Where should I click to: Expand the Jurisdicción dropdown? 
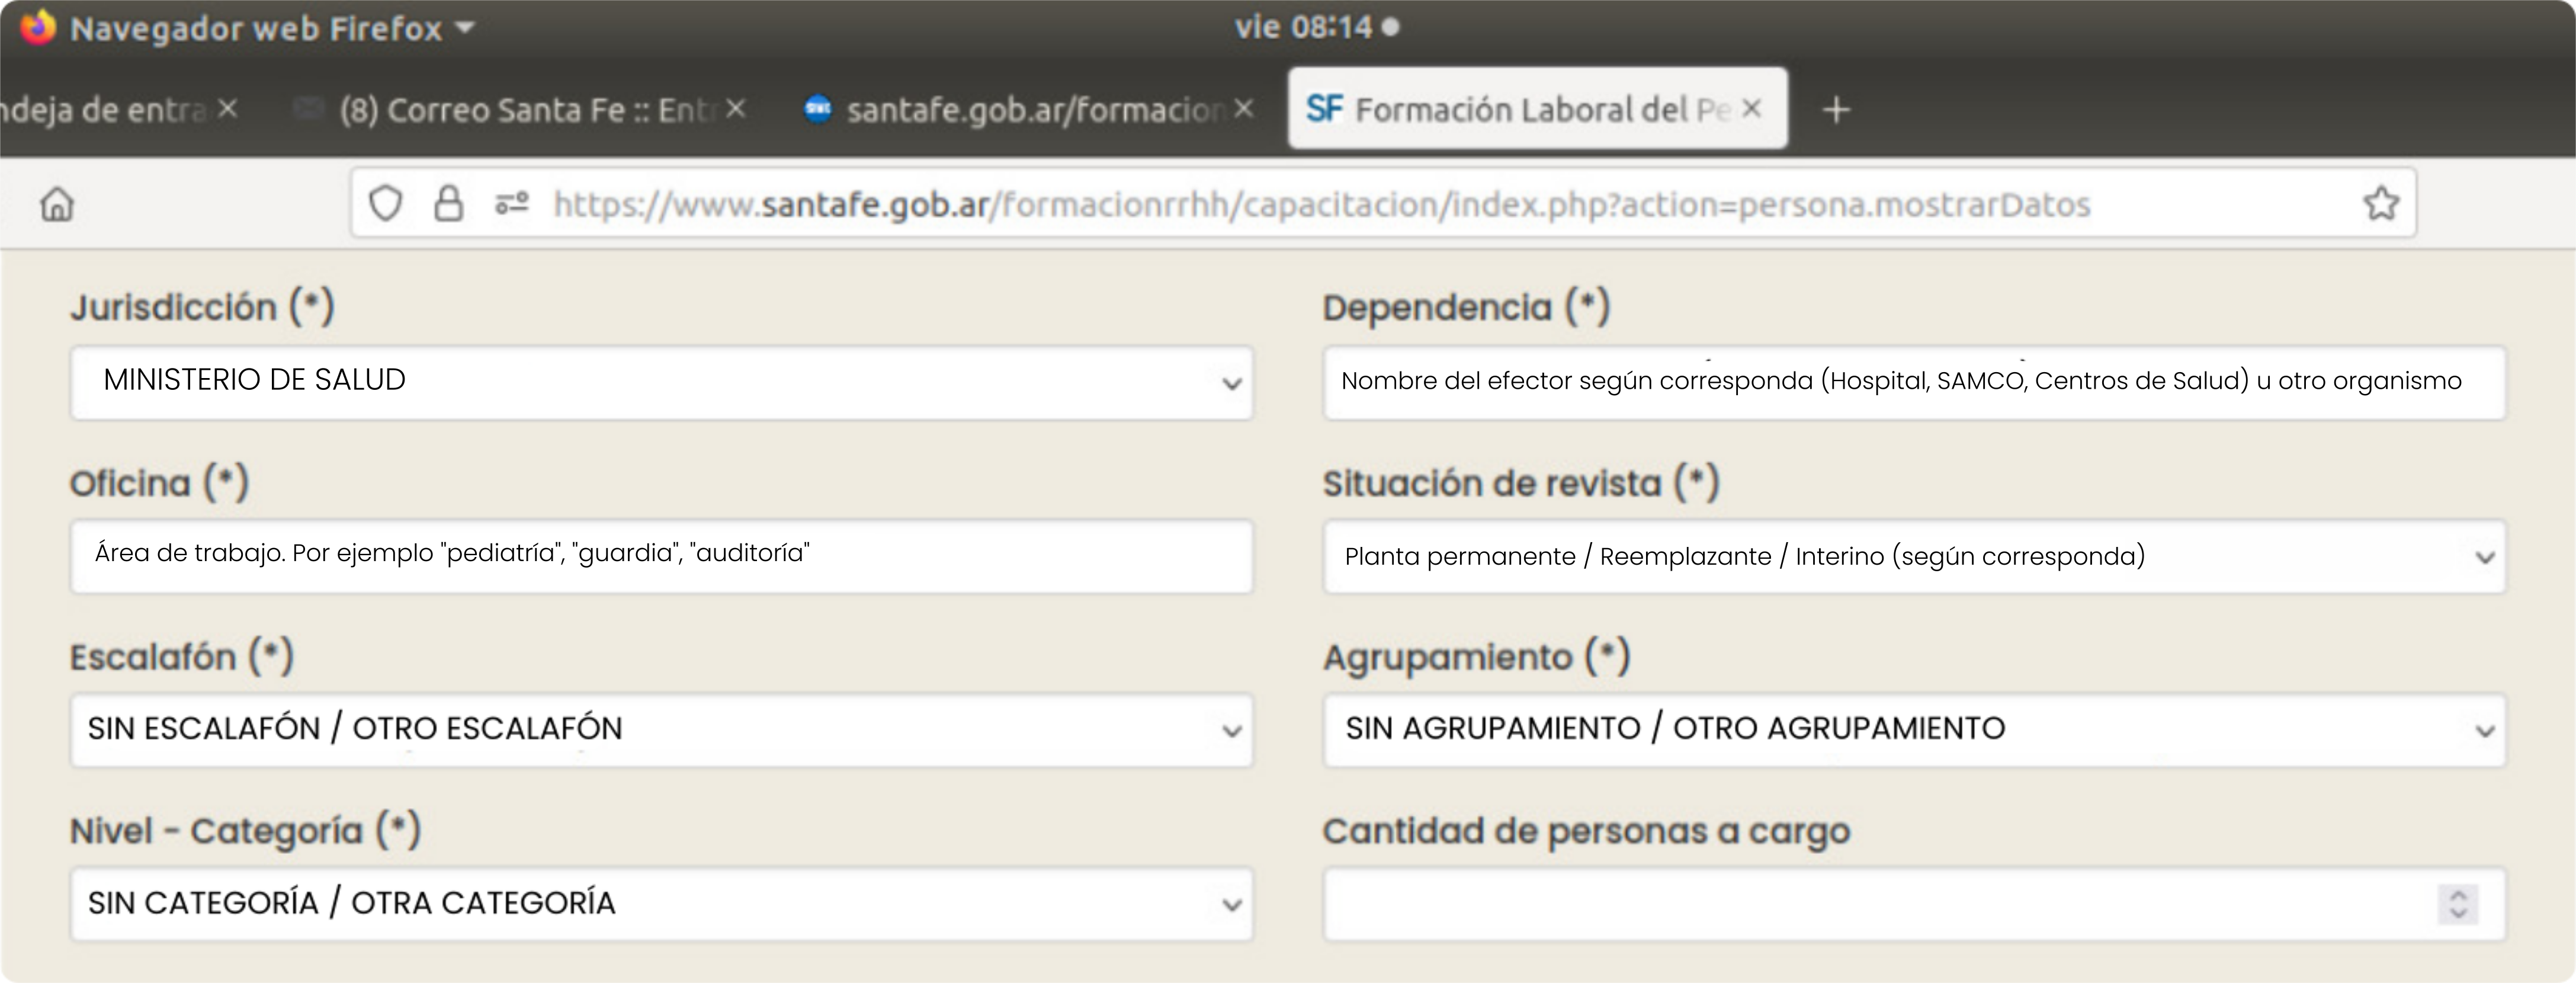click(660, 383)
